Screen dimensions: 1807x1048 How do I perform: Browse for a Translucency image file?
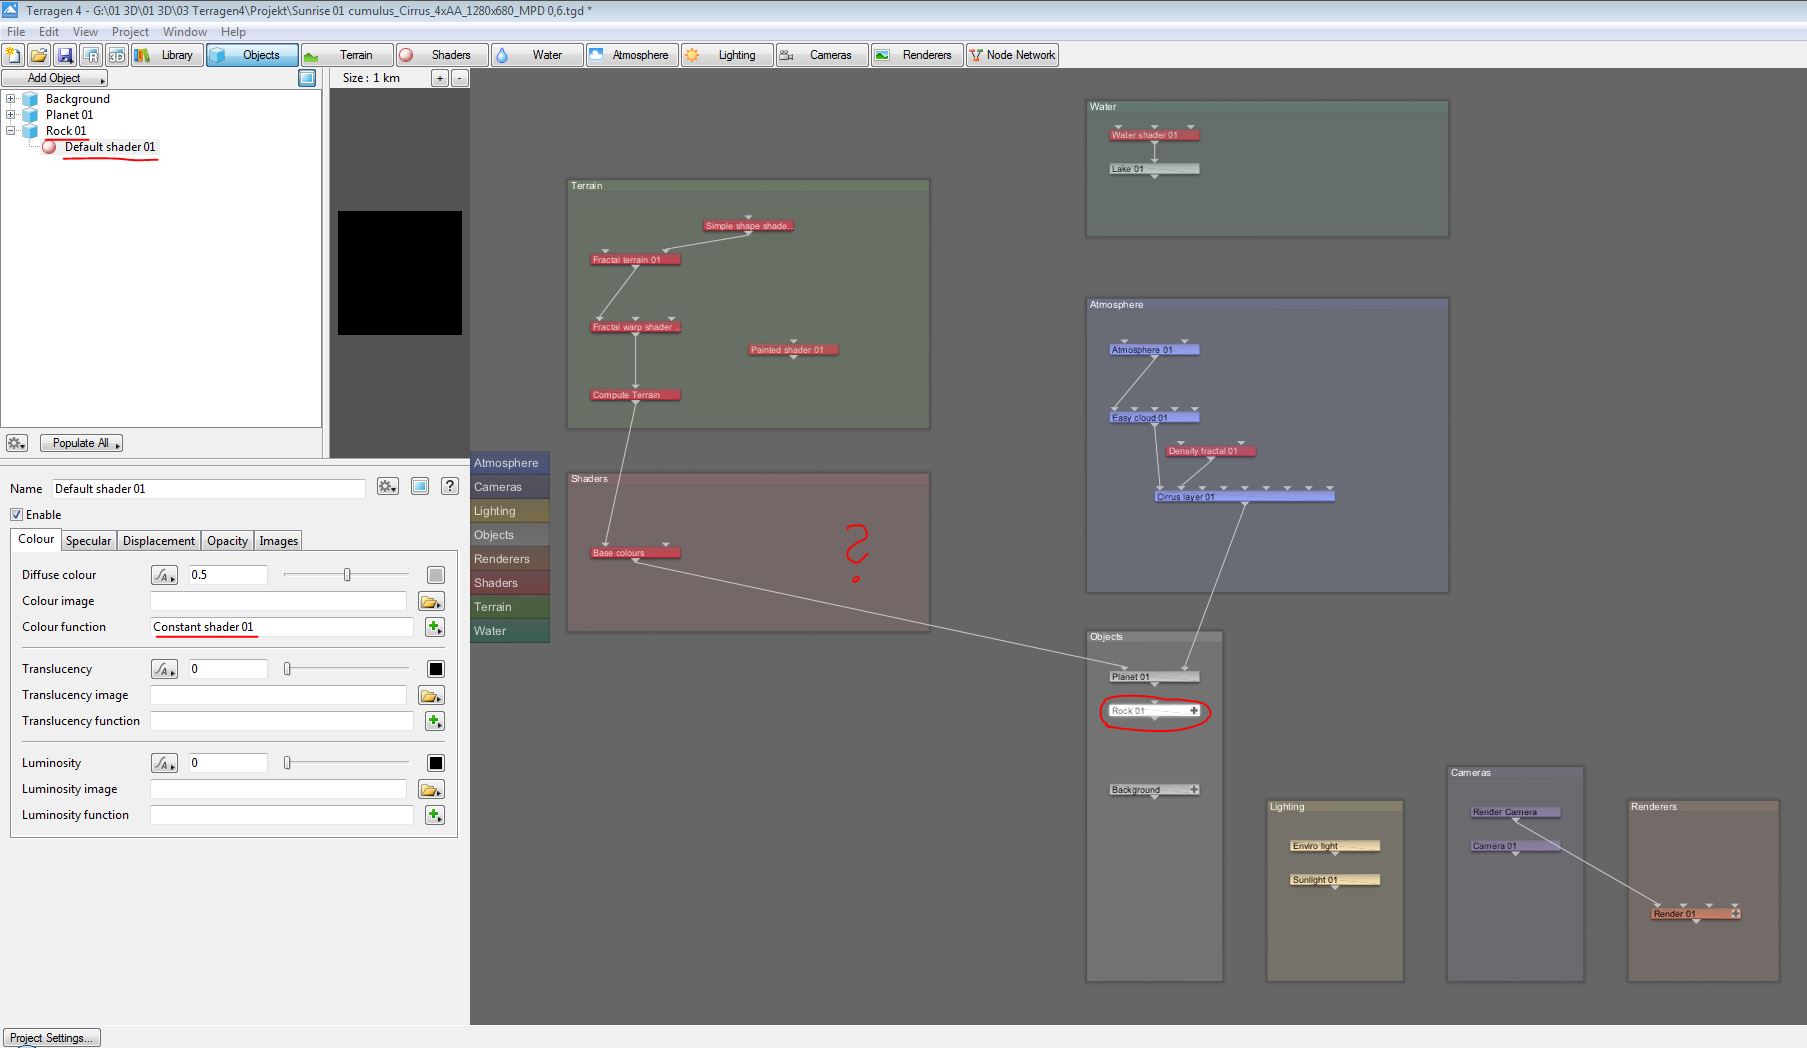[431, 696]
